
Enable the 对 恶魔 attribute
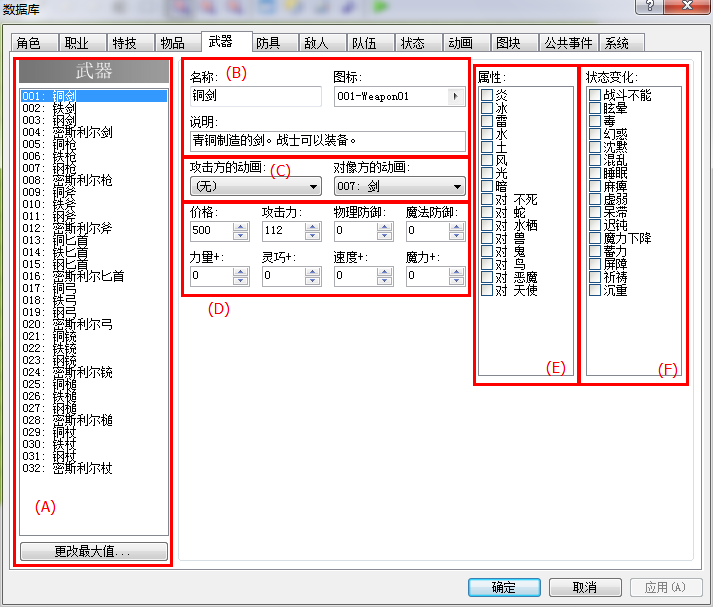[487, 277]
